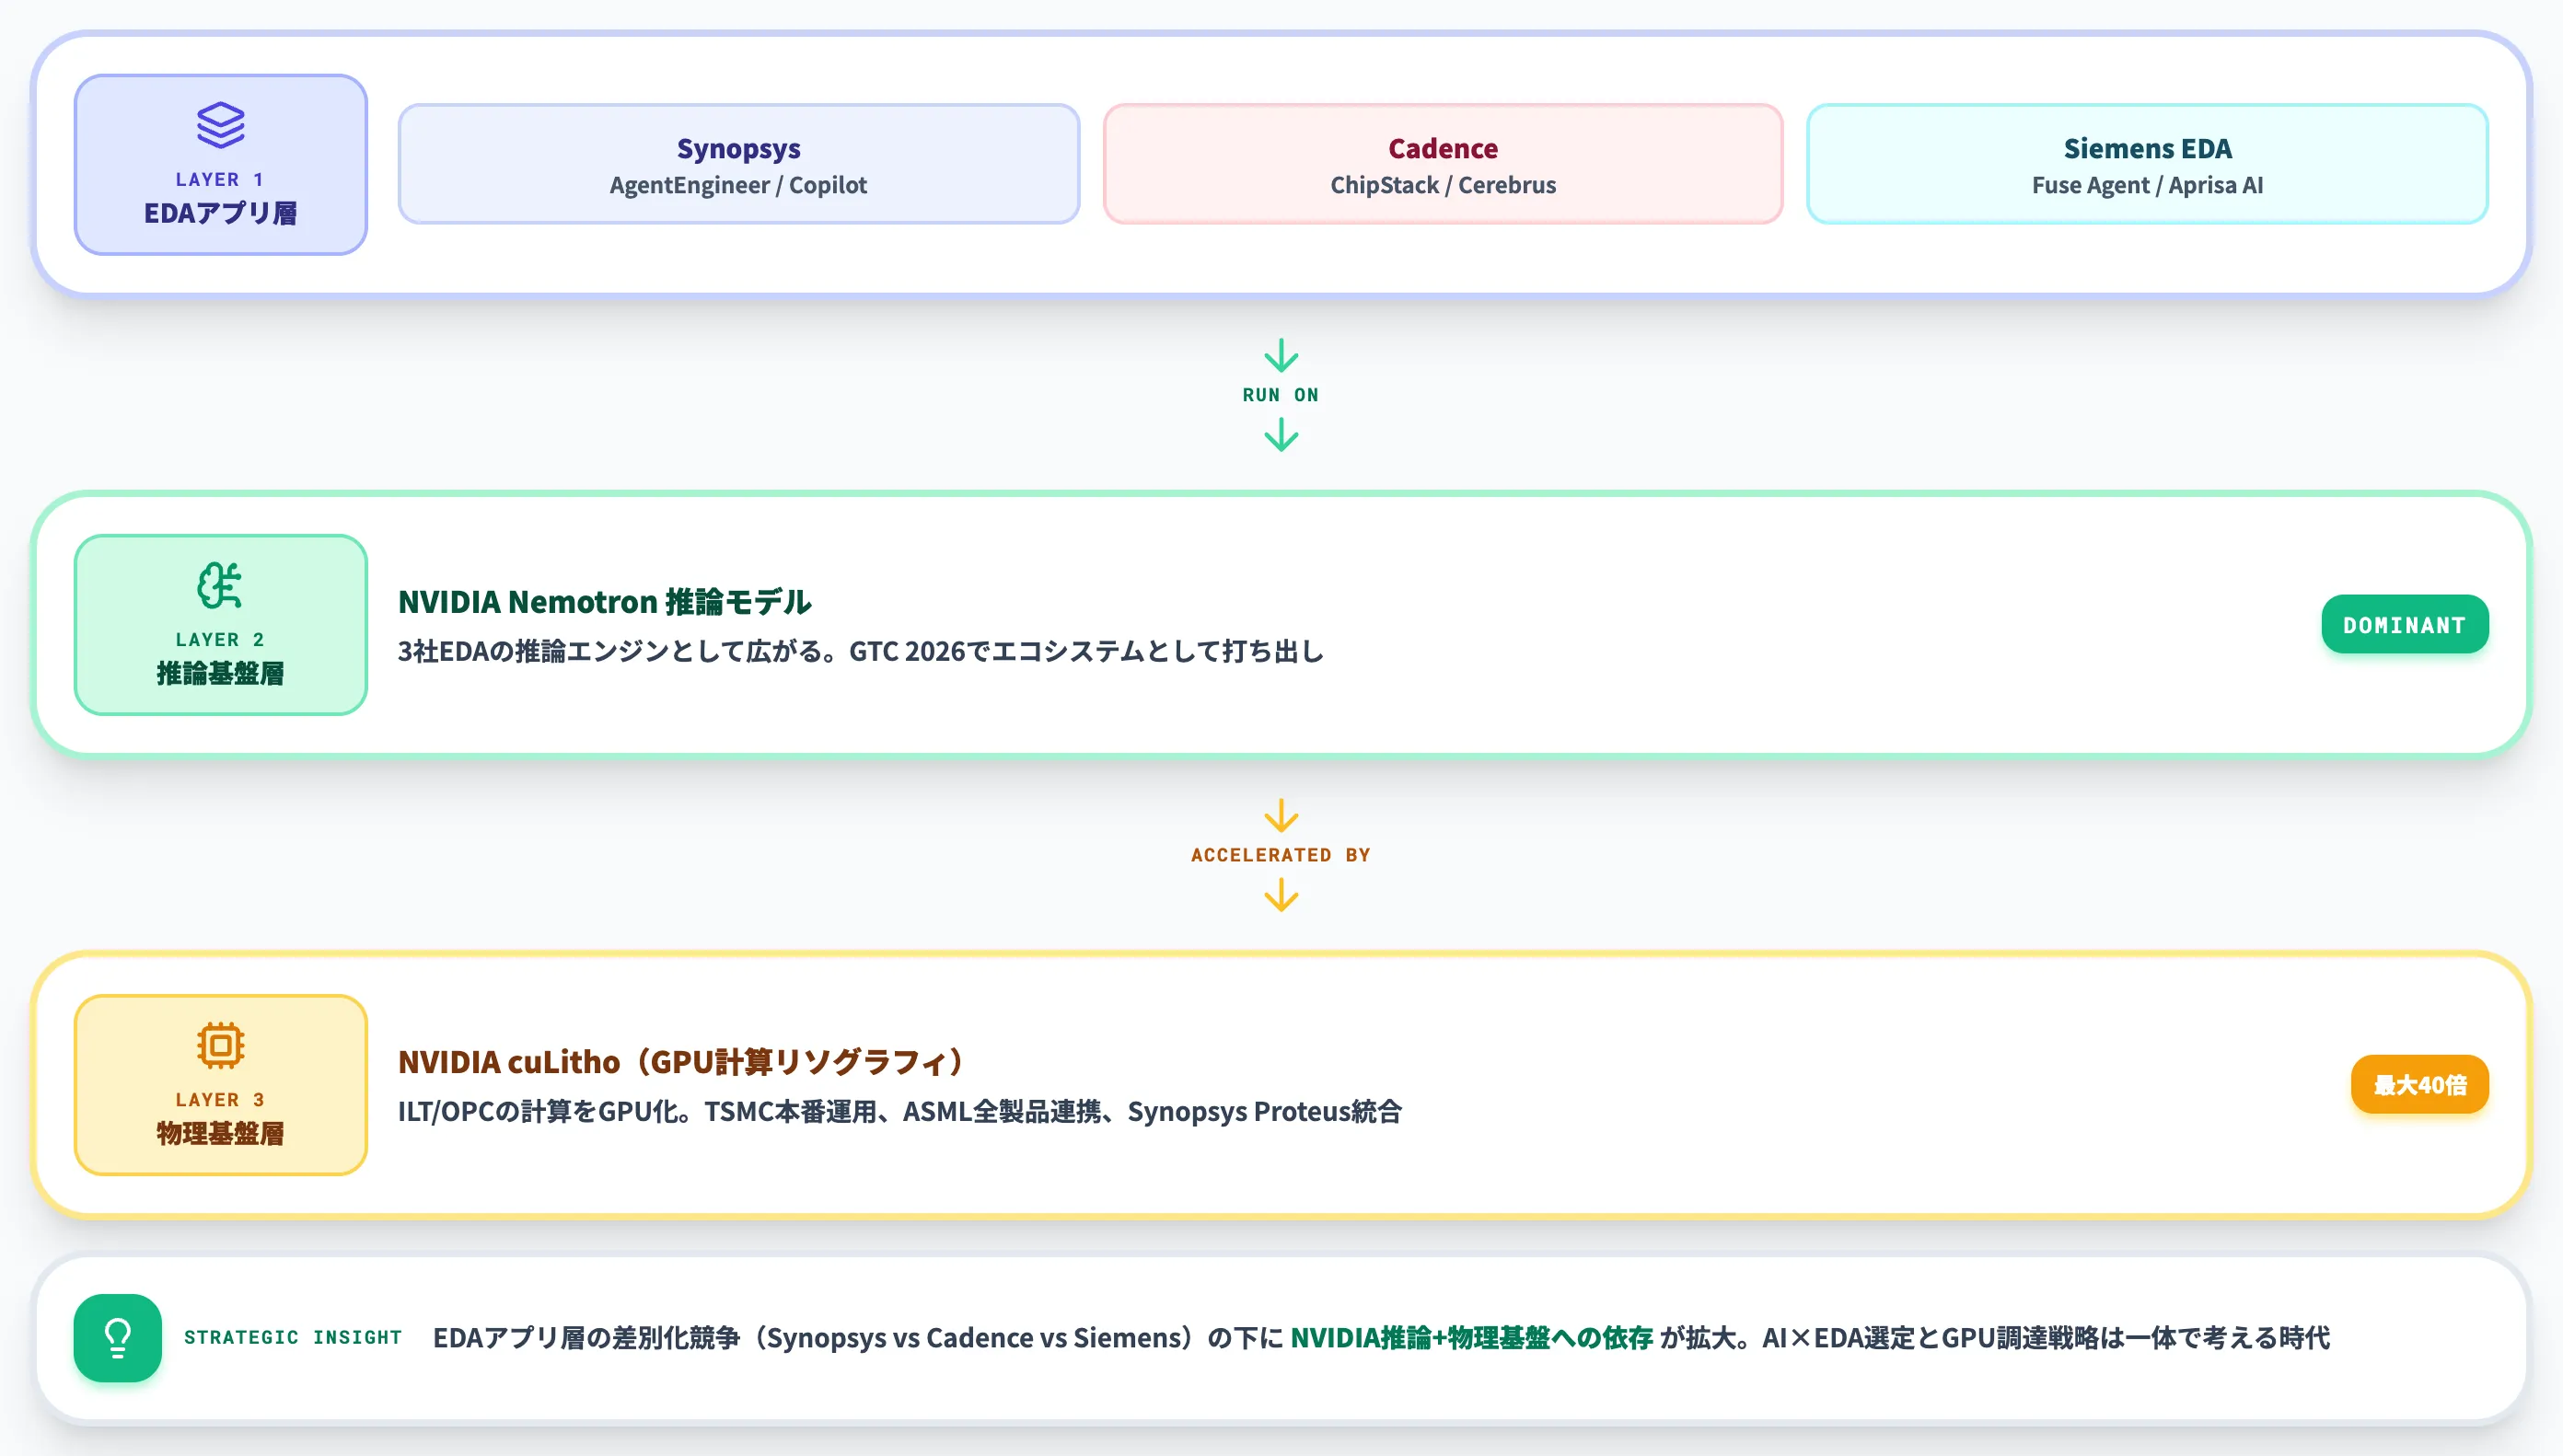Click the AI×EDA選定とGPU調達戦略 closing text
This screenshot has width=2563, height=1456.
click(x=2046, y=1338)
